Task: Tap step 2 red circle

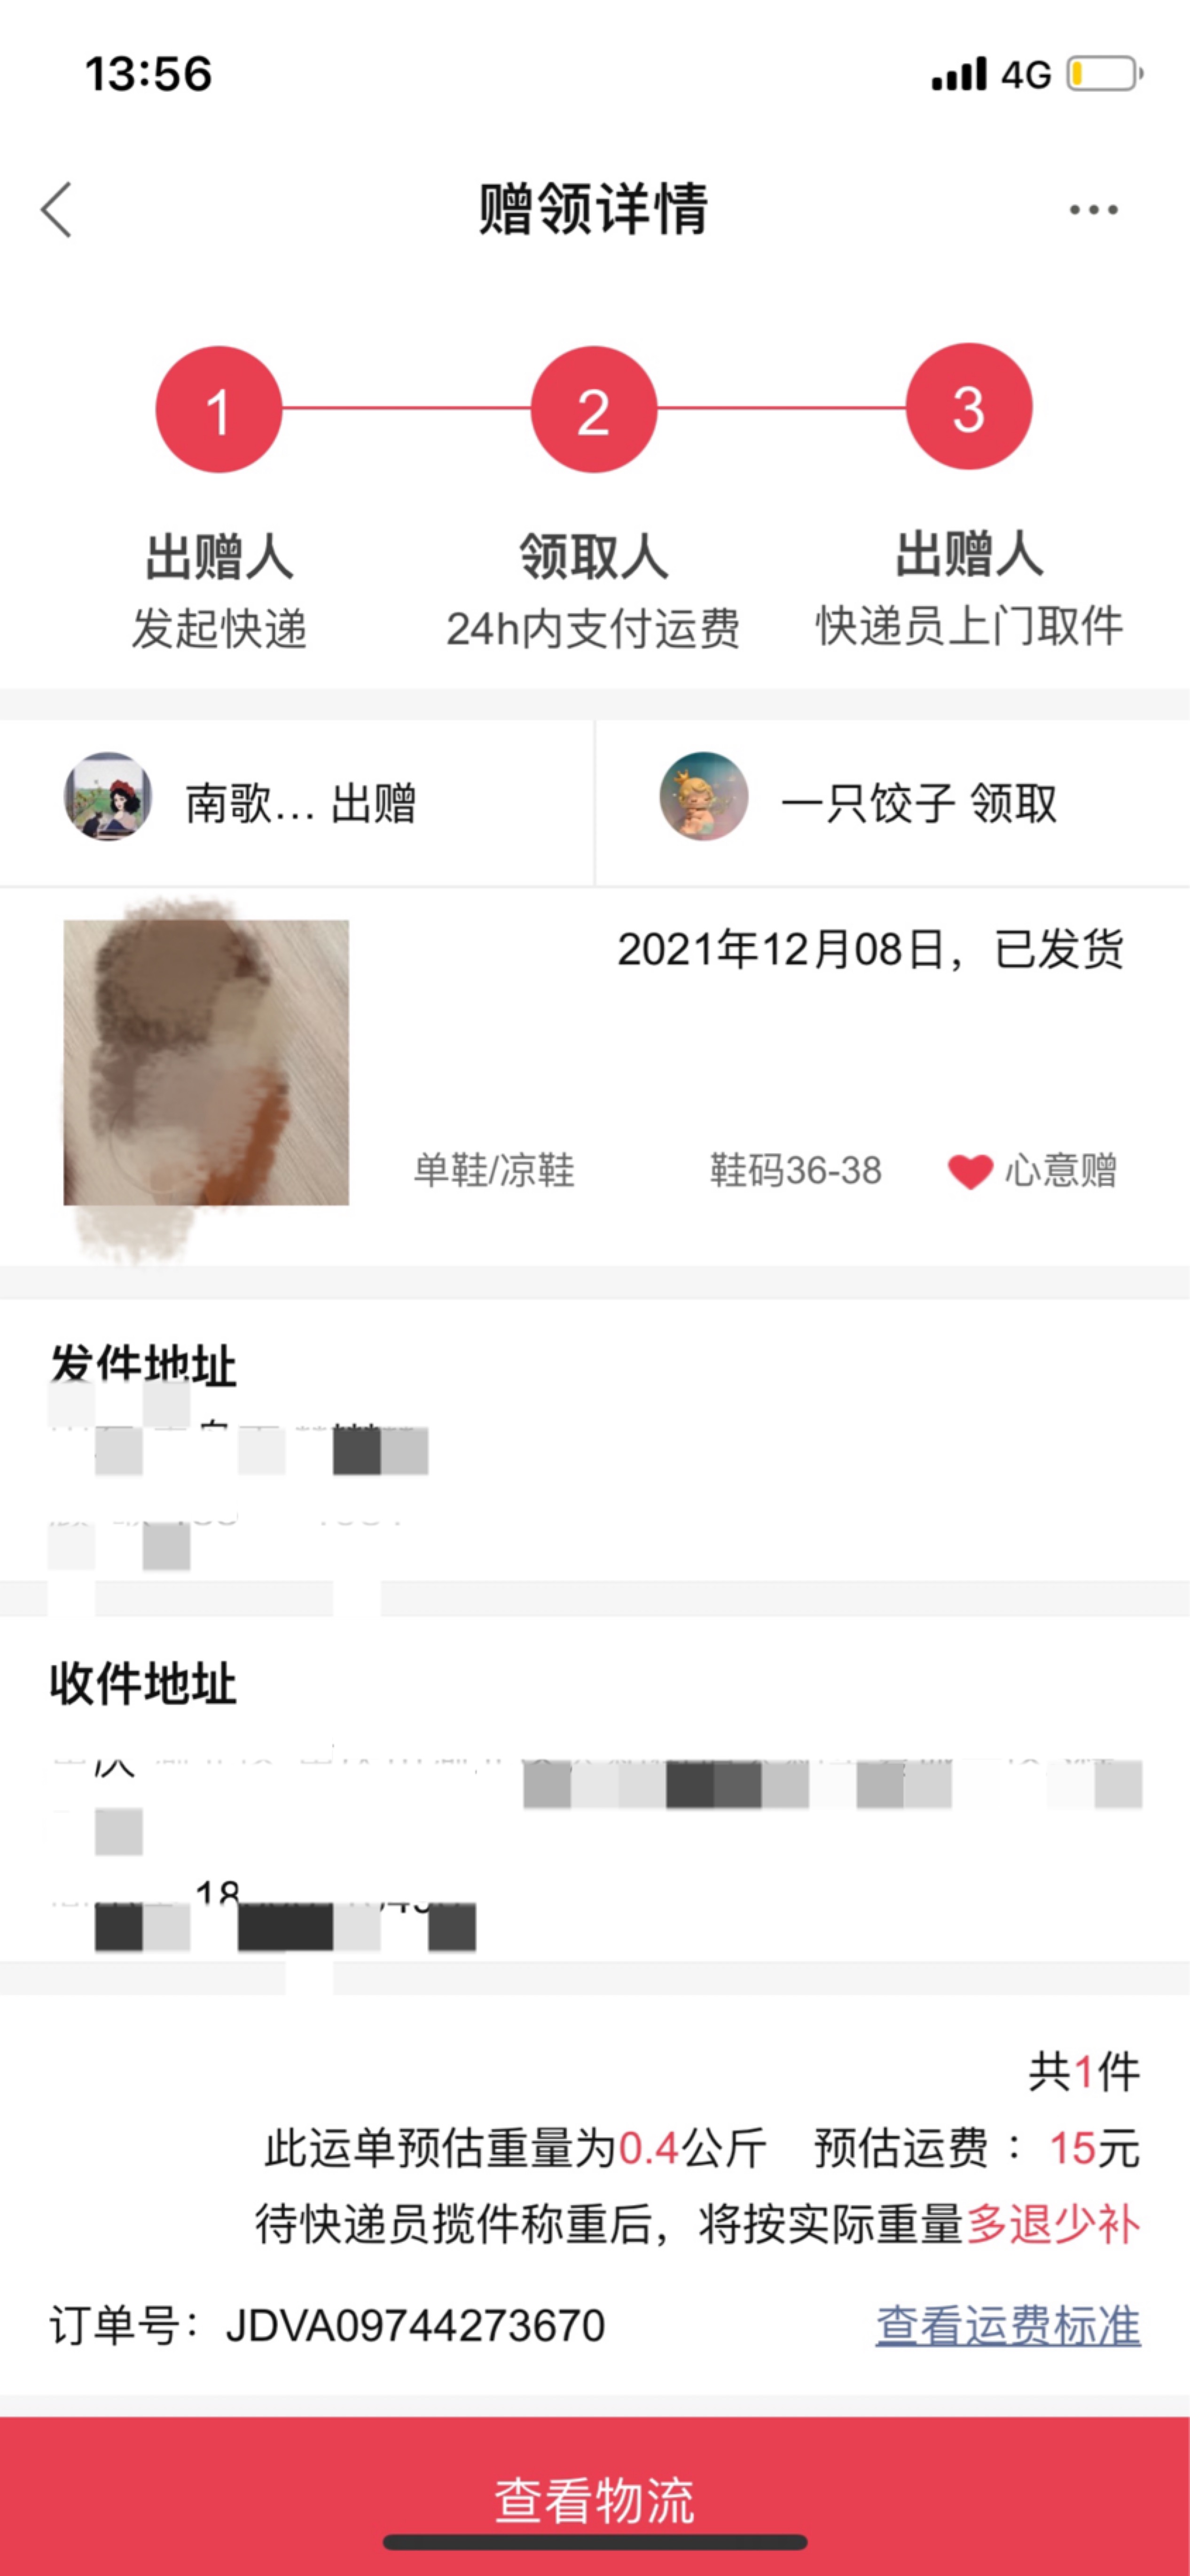Action: click(x=593, y=409)
